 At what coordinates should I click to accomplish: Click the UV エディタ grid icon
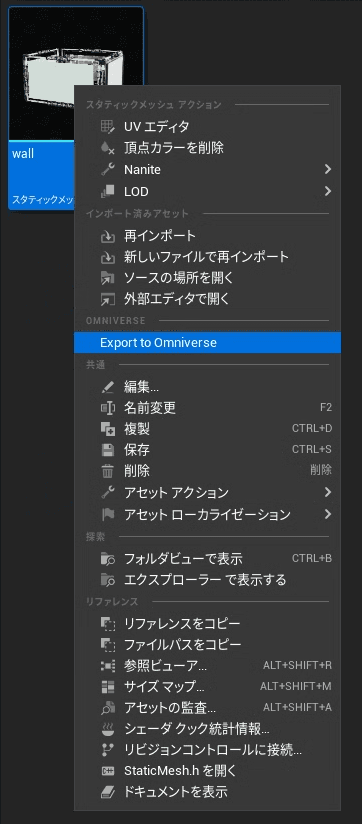pos(107,127)
